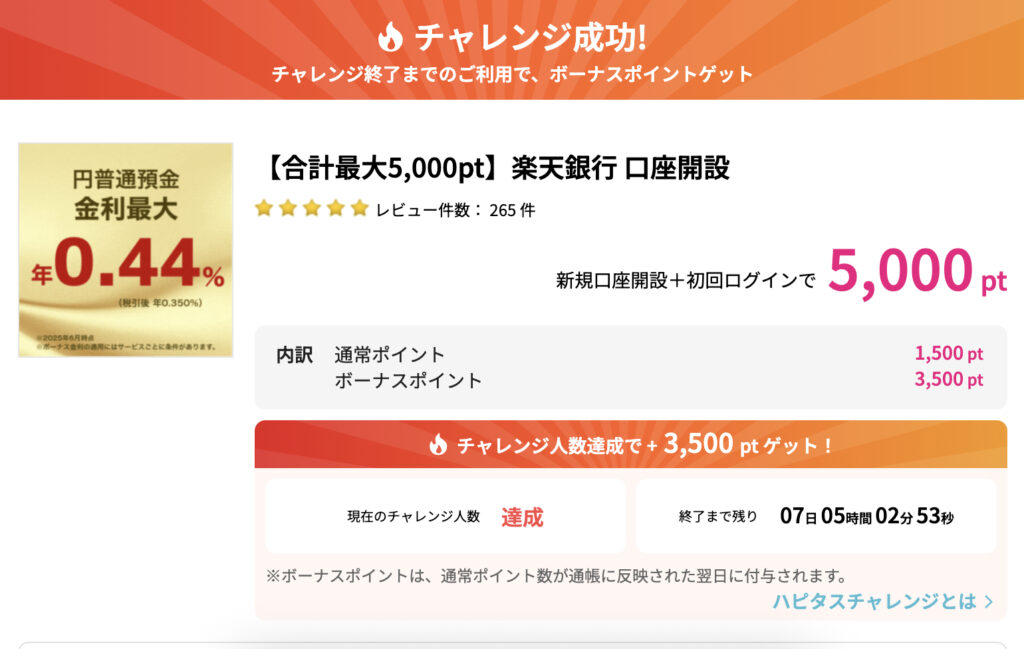This screenshot has width=1024, height=649.
Task: Click the second rating star
Action: [x=288, y=209]
